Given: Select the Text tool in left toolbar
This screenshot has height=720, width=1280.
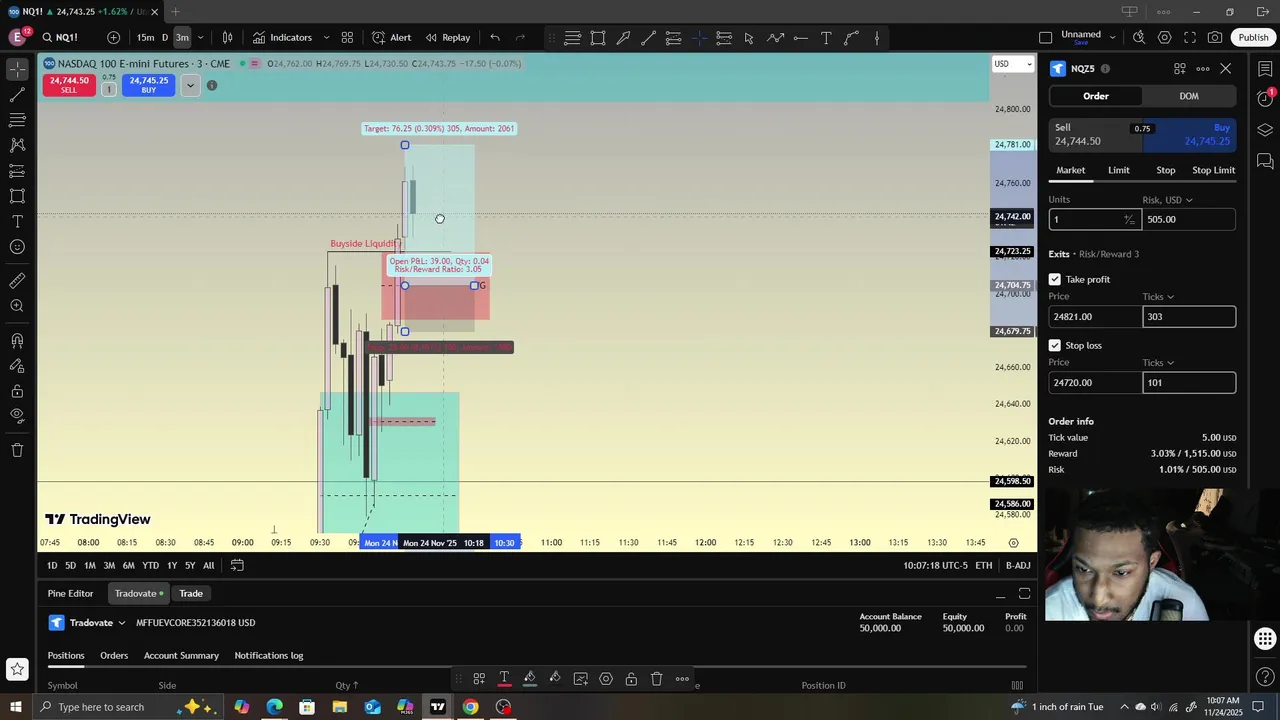Looking at the screenshot, I should click(x=17, y=221).
